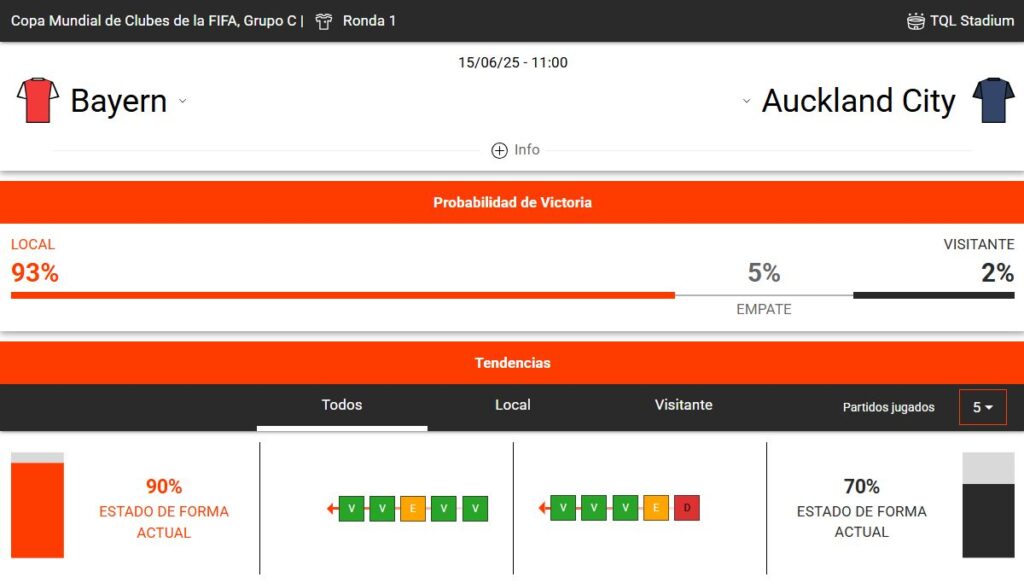Click the Partidos jugados label
The image size is (1024, 583).
(888, 407)
